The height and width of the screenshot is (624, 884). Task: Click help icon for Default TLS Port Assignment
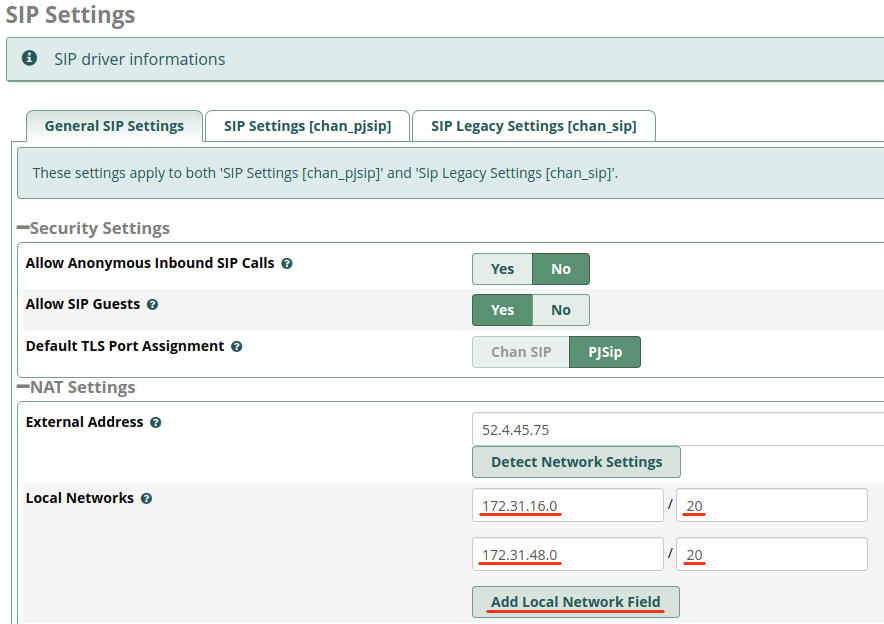pyautogui.click(x=237, y=347)
